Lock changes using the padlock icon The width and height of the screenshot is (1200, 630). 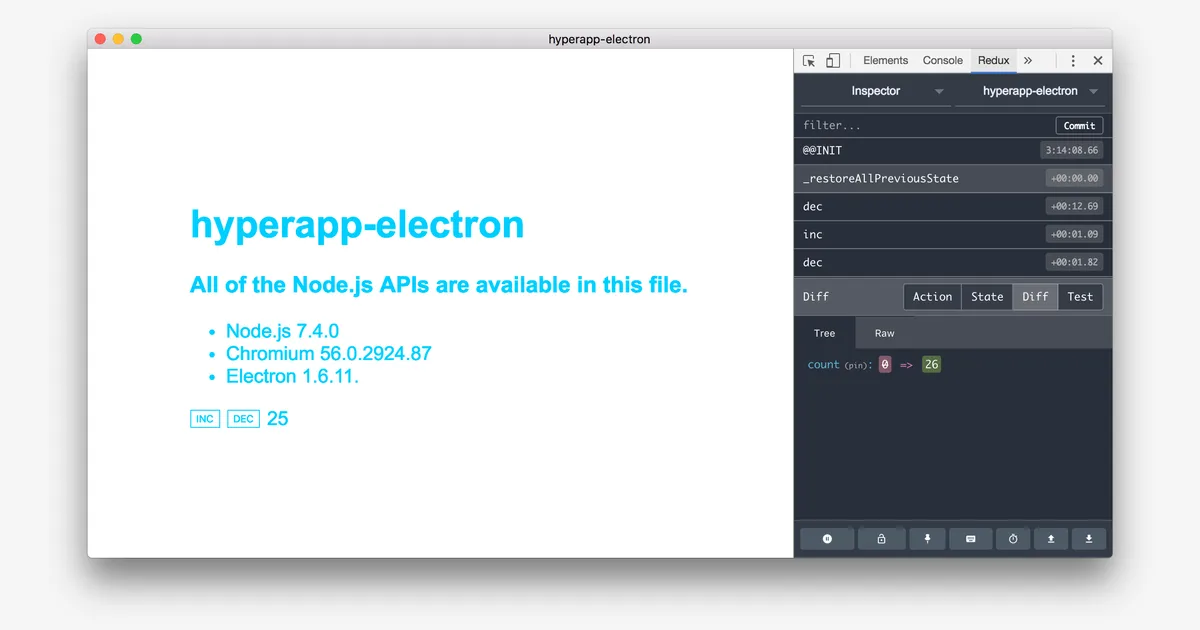[x=881, y=539]
